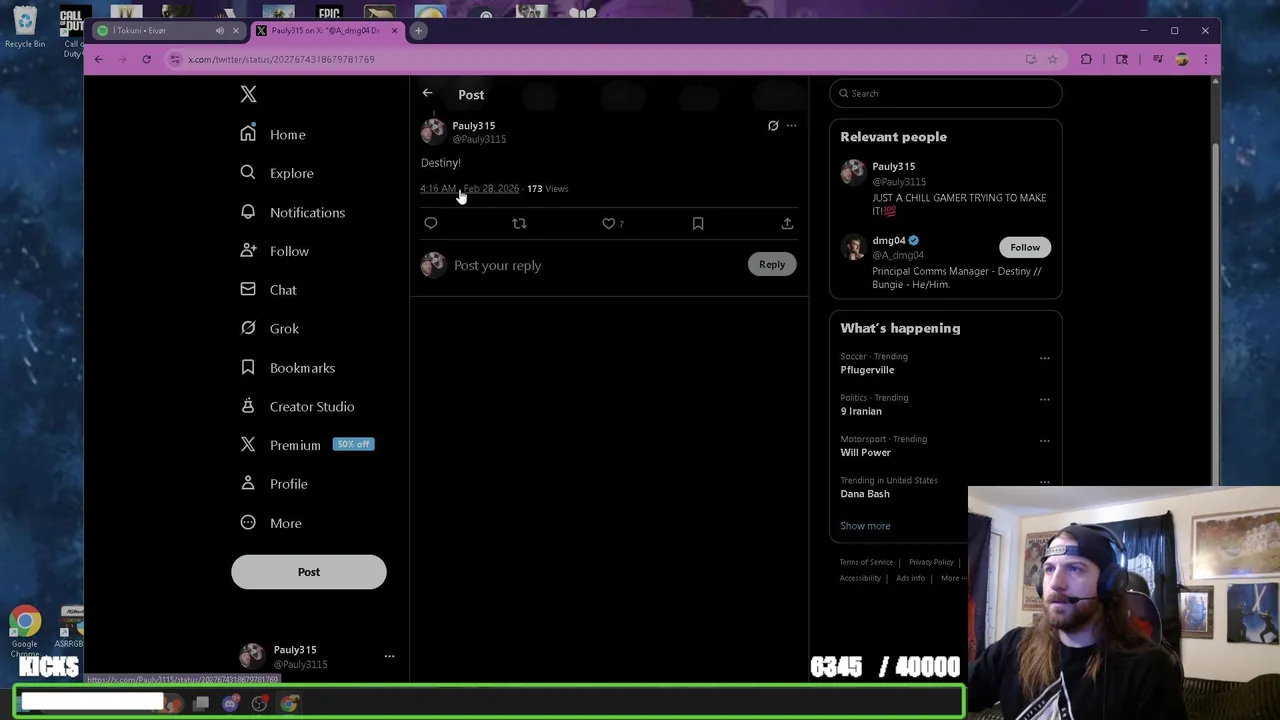Like the post with the heart icon

click(x=608, y=223)
